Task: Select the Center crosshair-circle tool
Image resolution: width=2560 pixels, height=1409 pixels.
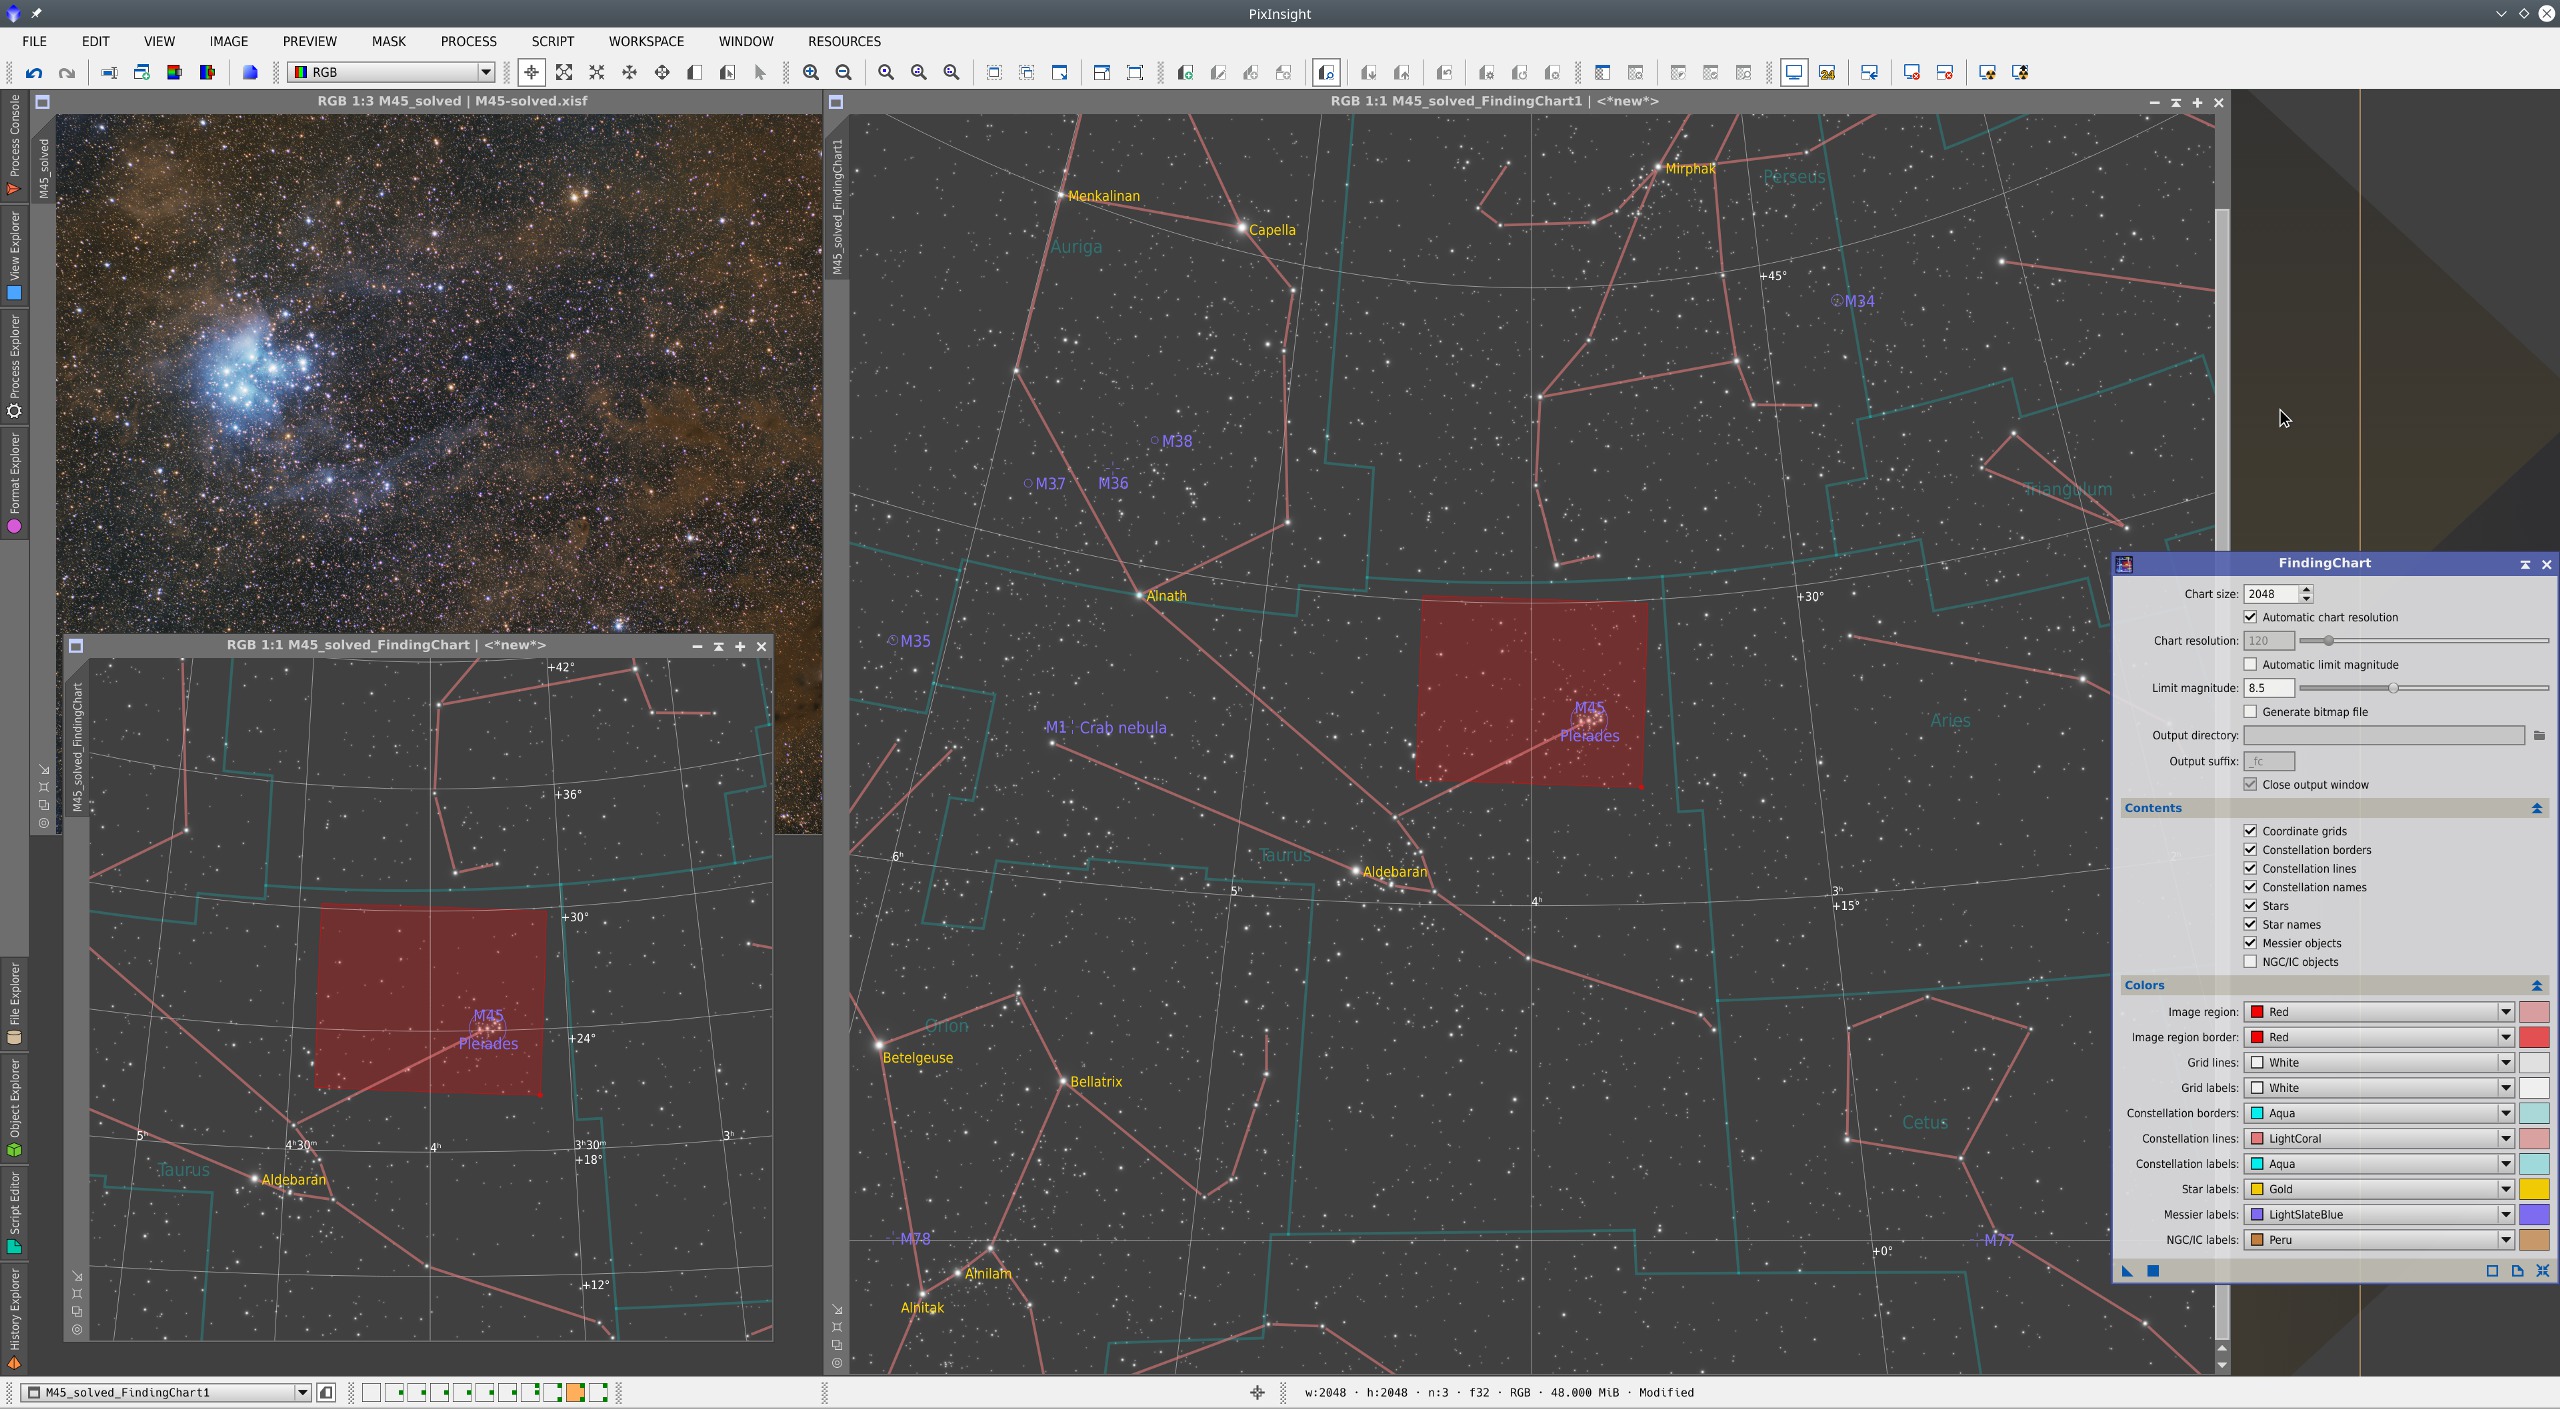Action: [662, 72]
